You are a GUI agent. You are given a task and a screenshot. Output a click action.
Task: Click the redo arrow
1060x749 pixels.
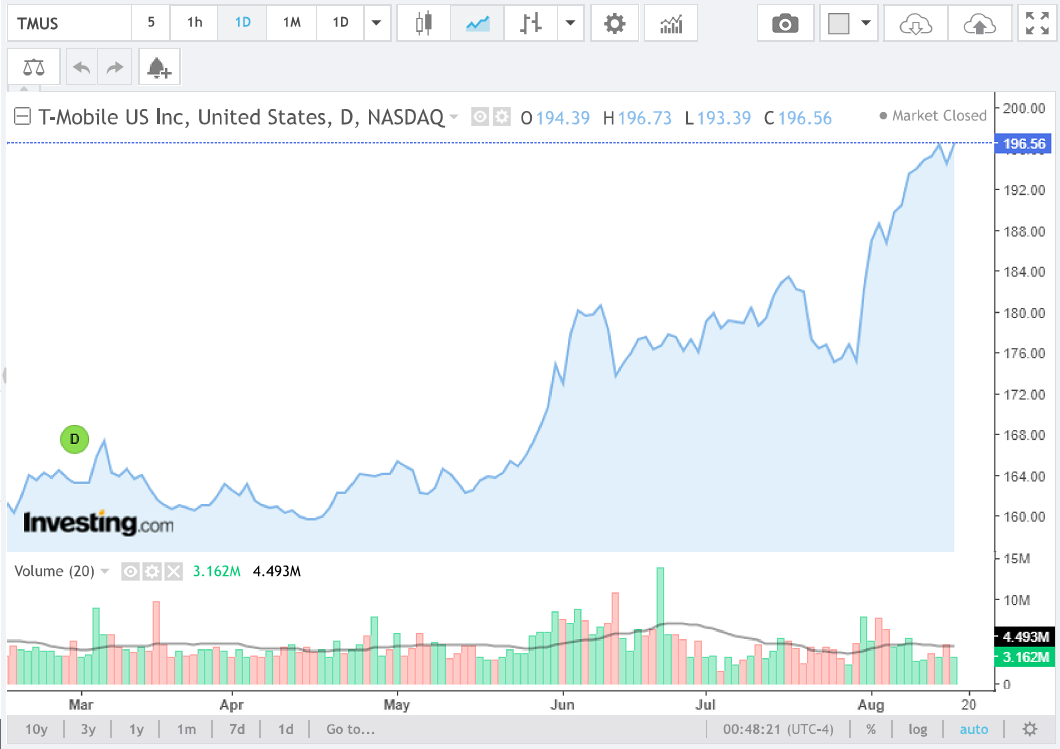pyautogui.click(x=115, y=67)
